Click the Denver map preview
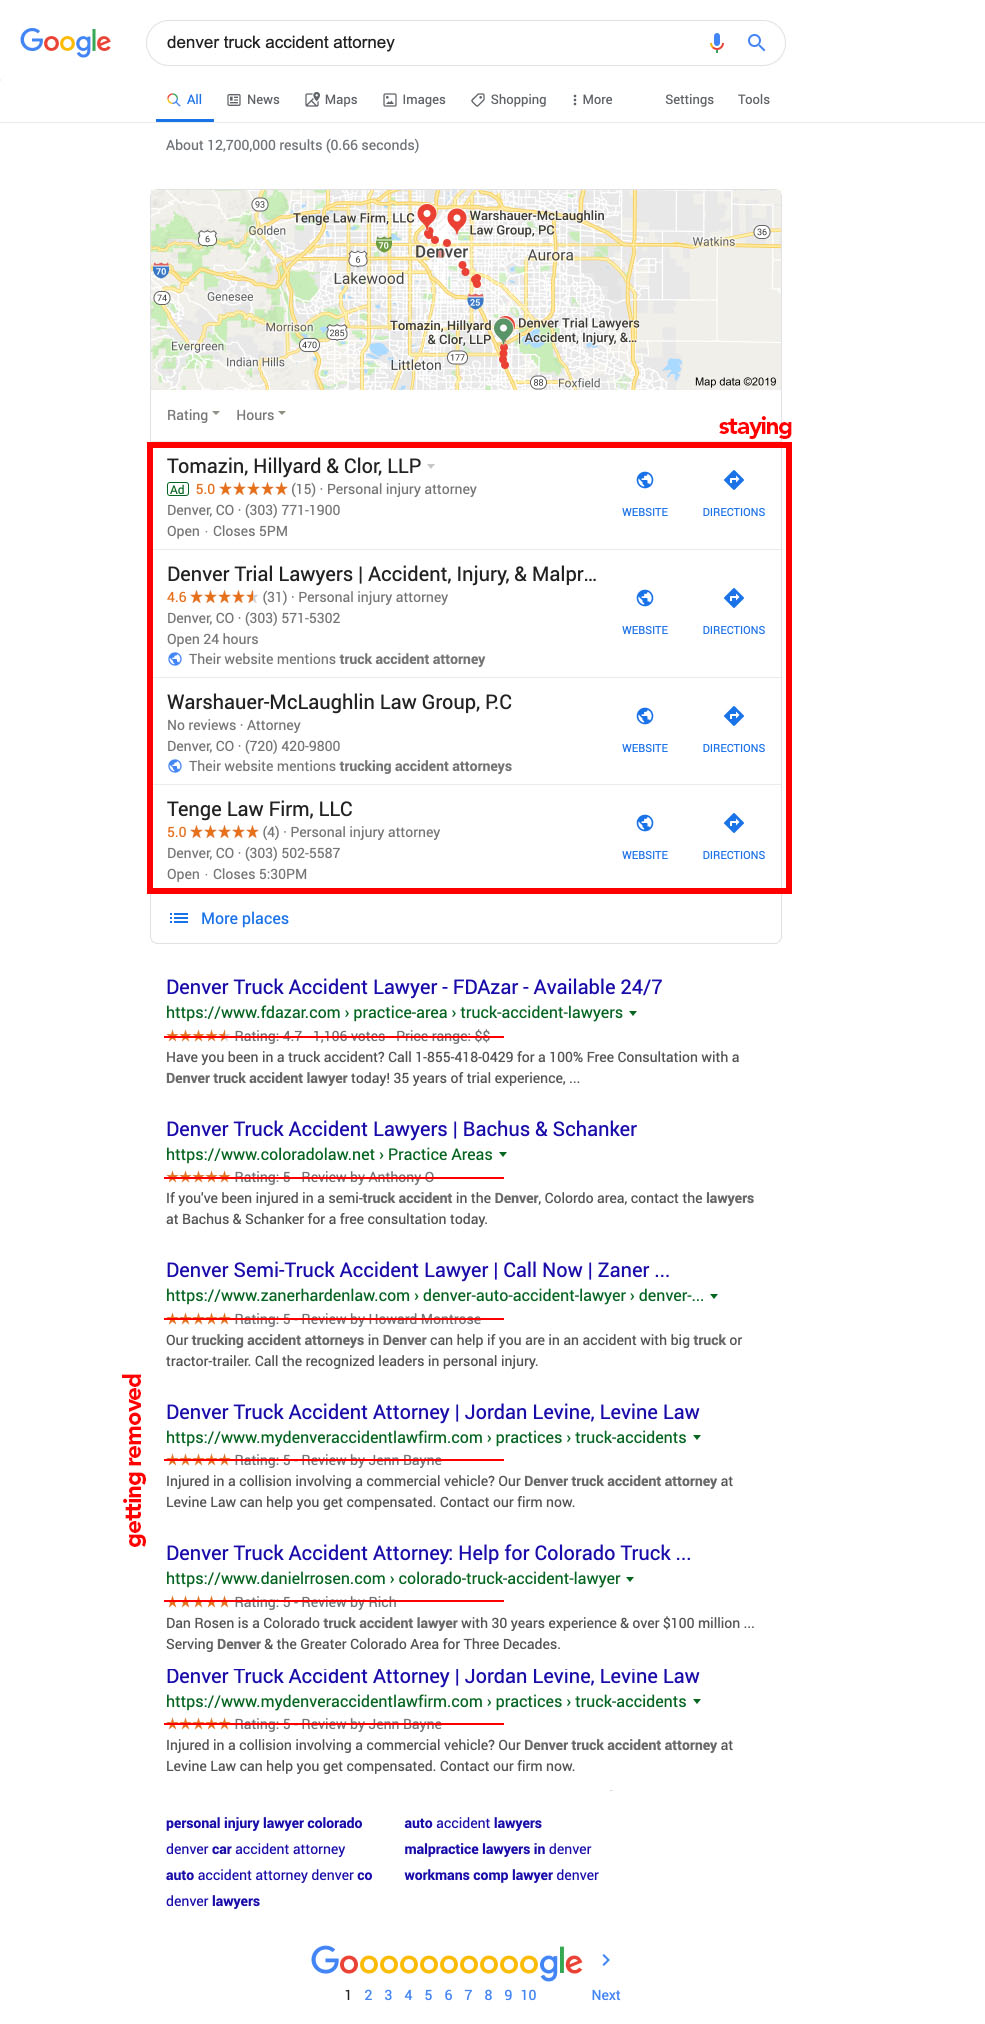 465,290
